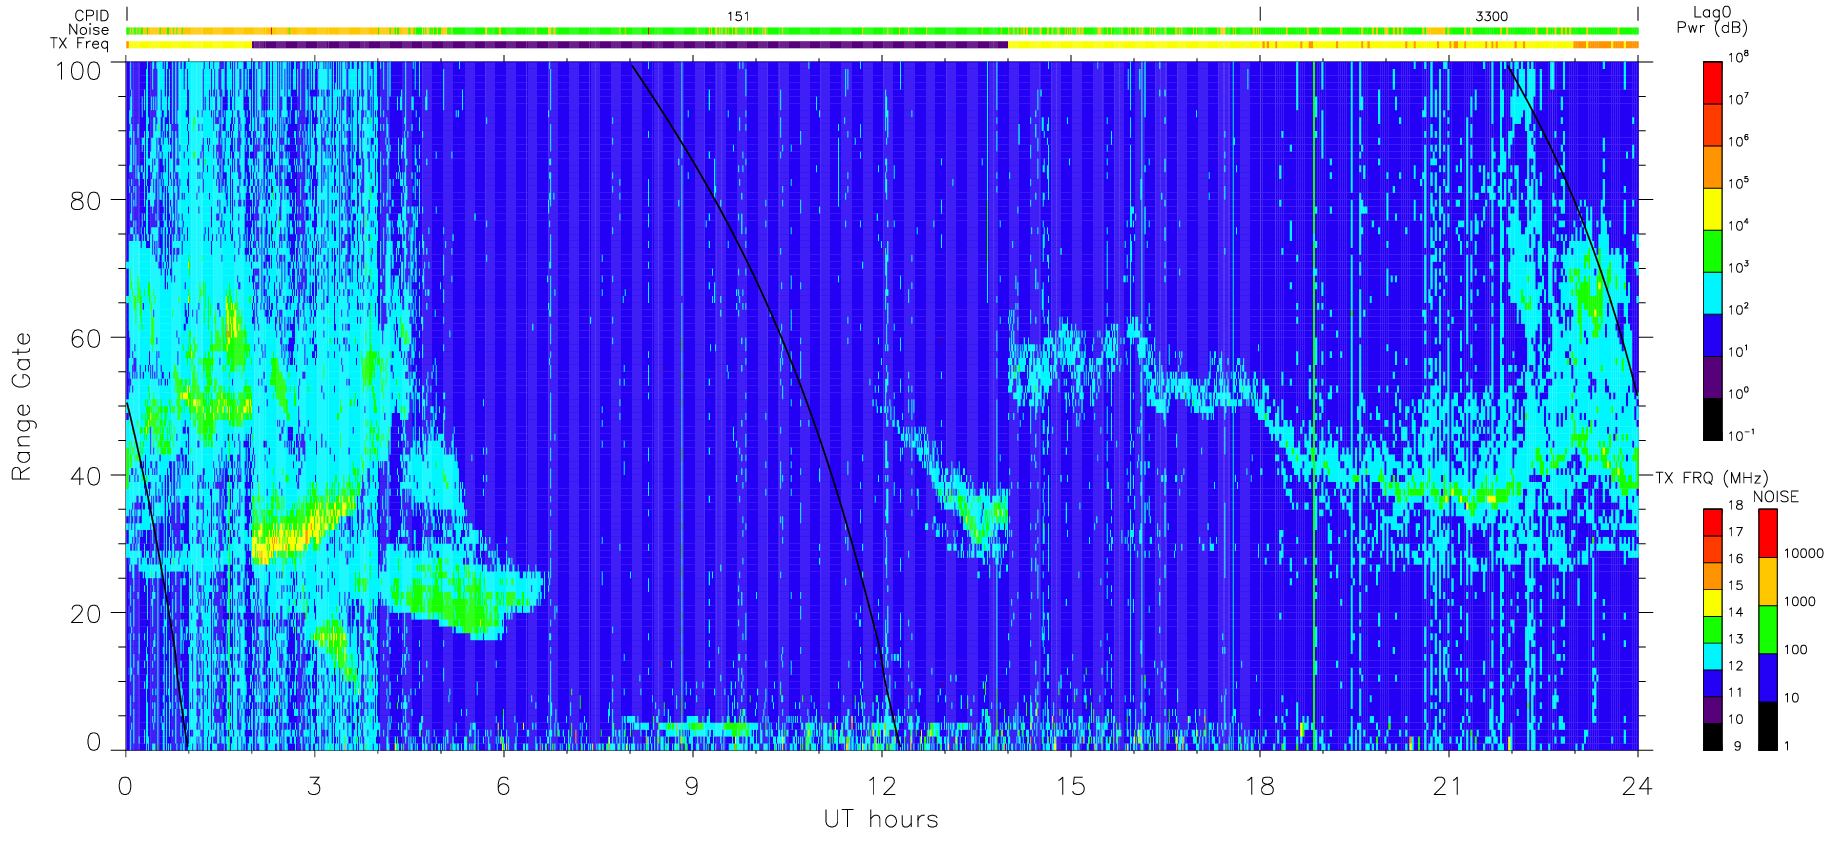
Task: Click the purple span of the TX Freq strip
Action: click(x=630, y=44)
